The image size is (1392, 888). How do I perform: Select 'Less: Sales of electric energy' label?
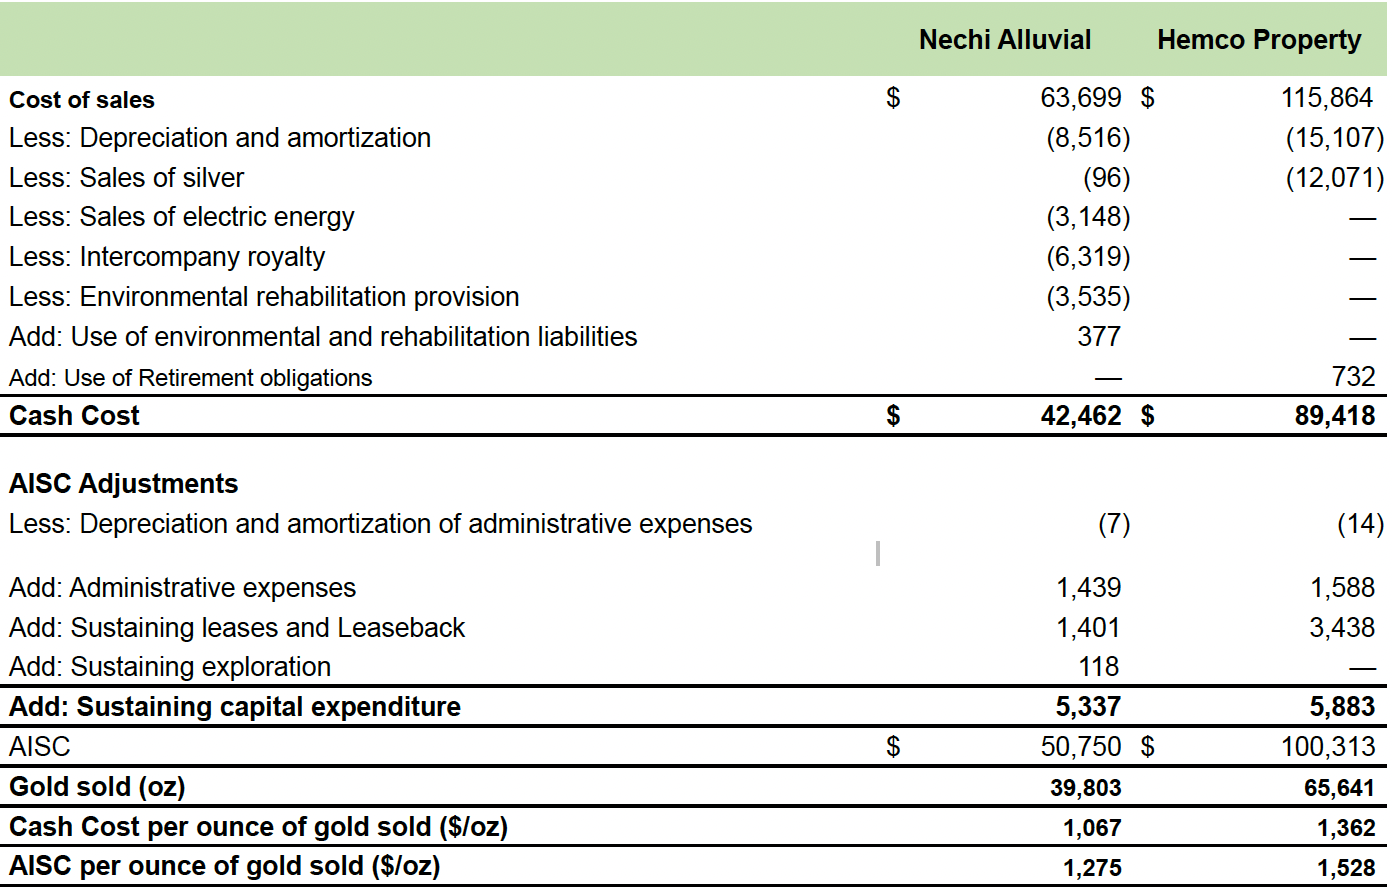pos(182,217)
